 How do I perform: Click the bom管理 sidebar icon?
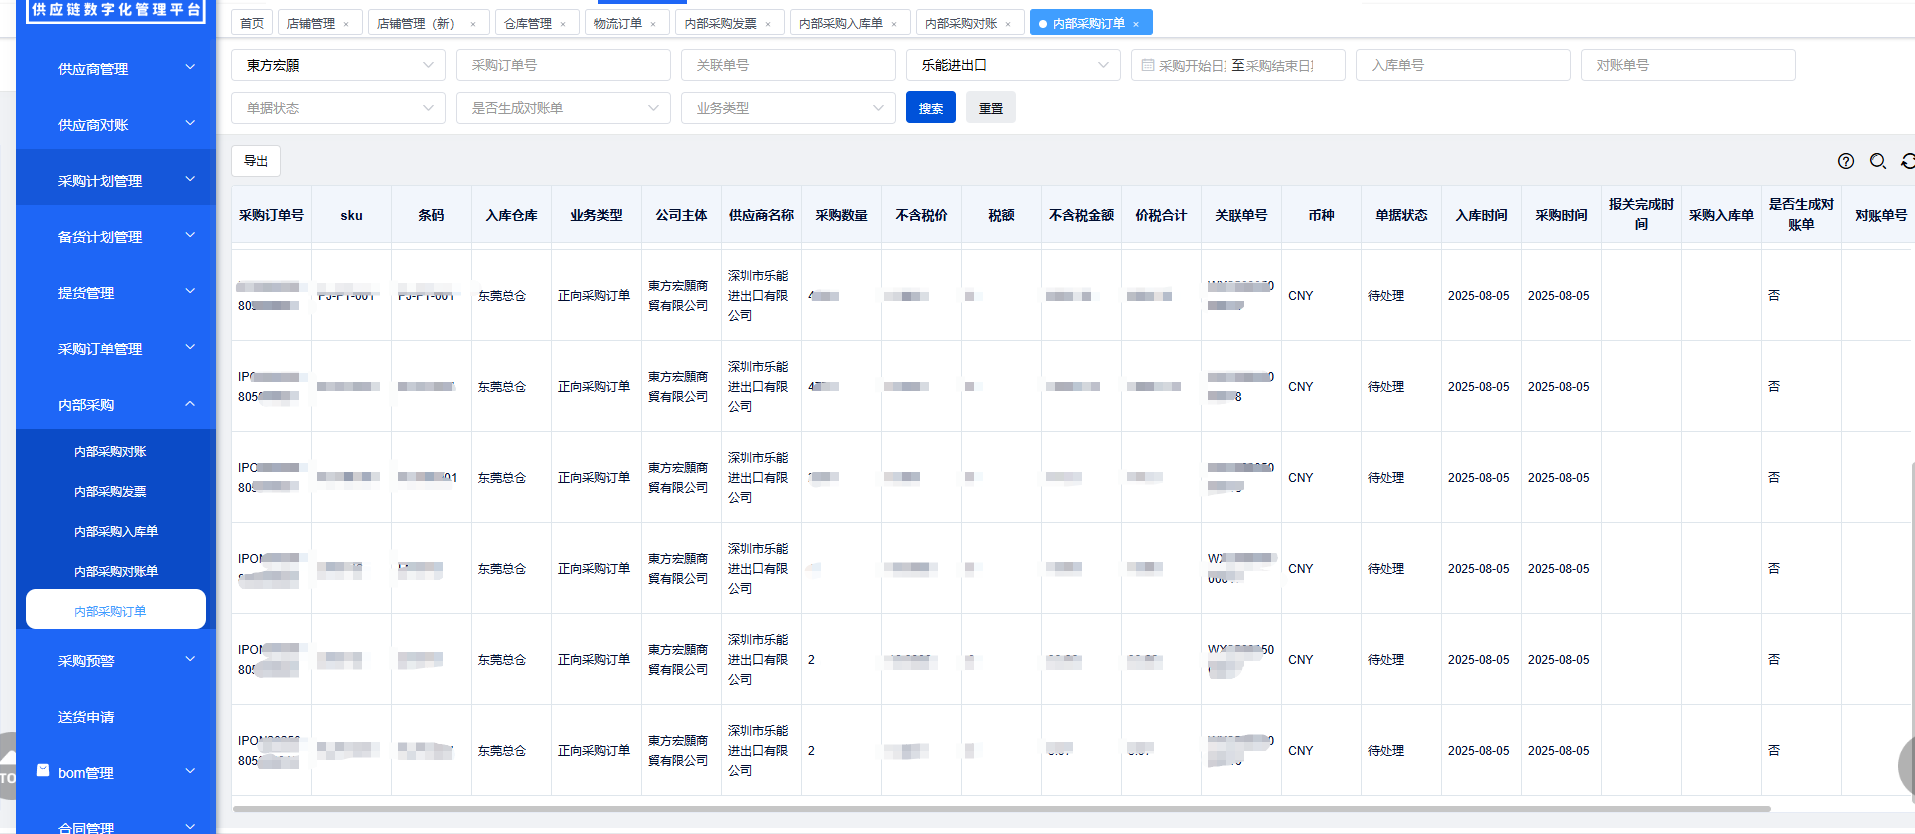point(43,771)
